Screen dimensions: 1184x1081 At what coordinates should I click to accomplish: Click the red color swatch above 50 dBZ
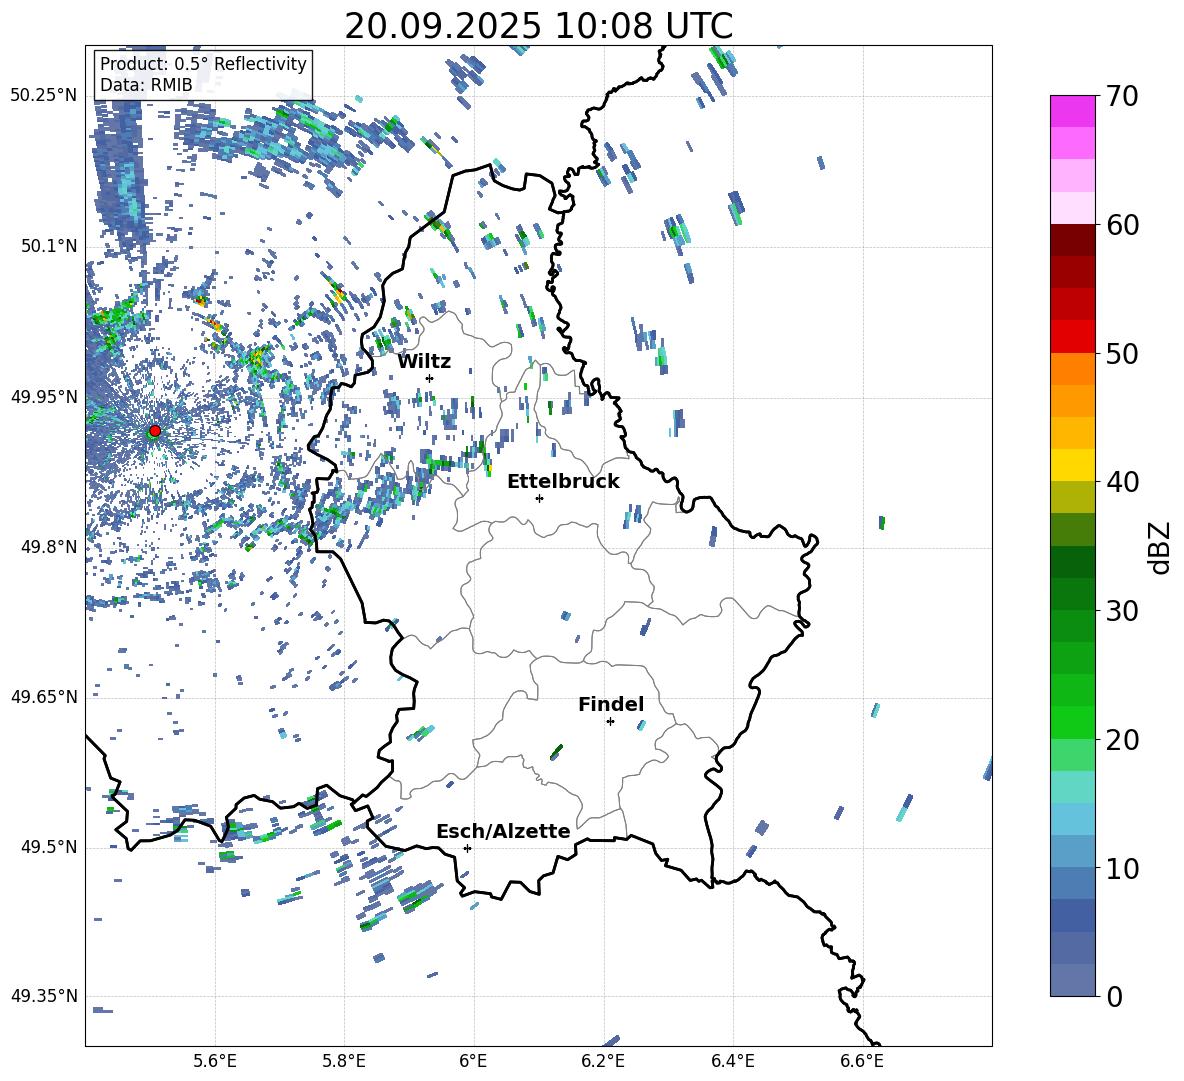[x=1073, y=337]
